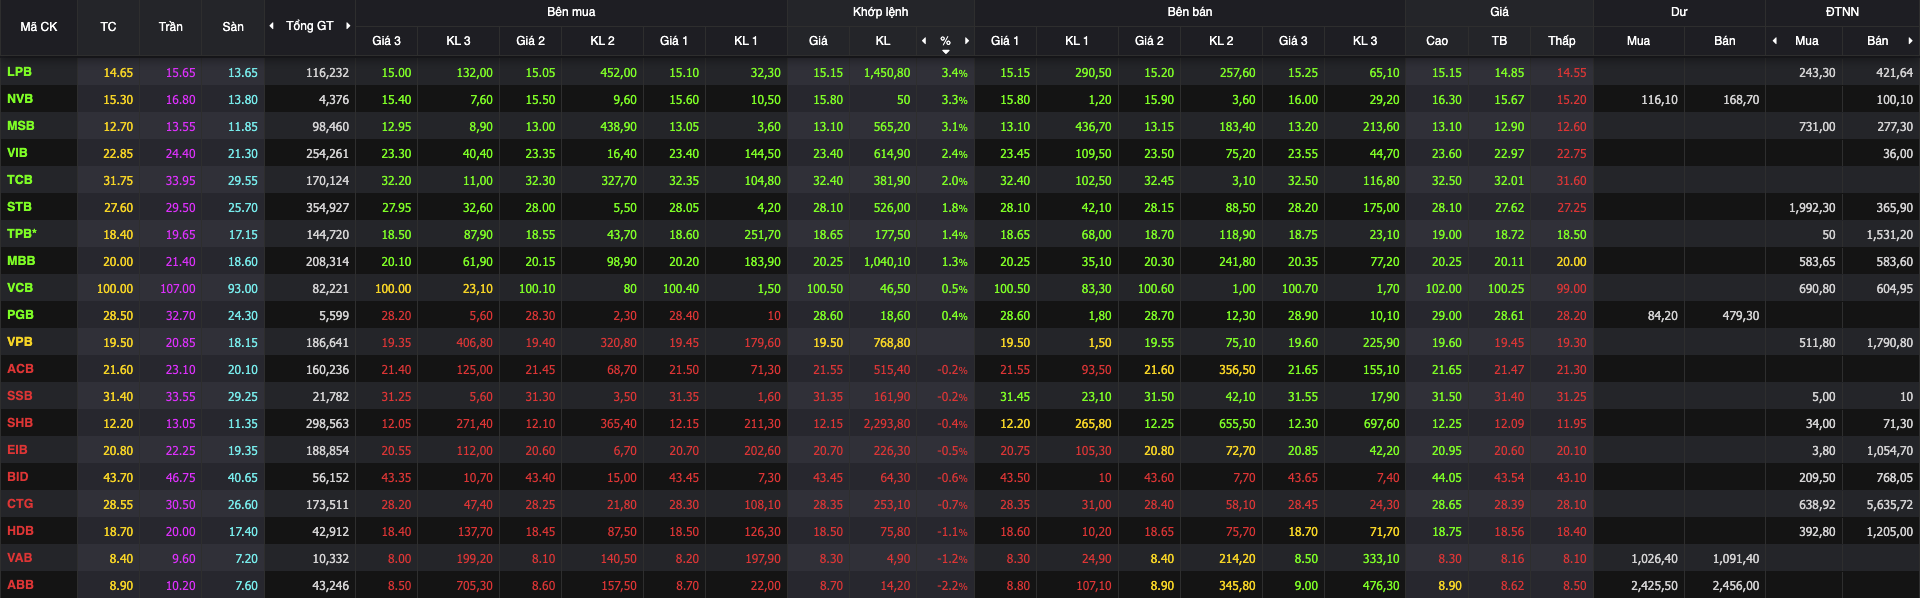Open MBB stock symbol
This screenshot has height=598, width=1920.
(21, 261)
